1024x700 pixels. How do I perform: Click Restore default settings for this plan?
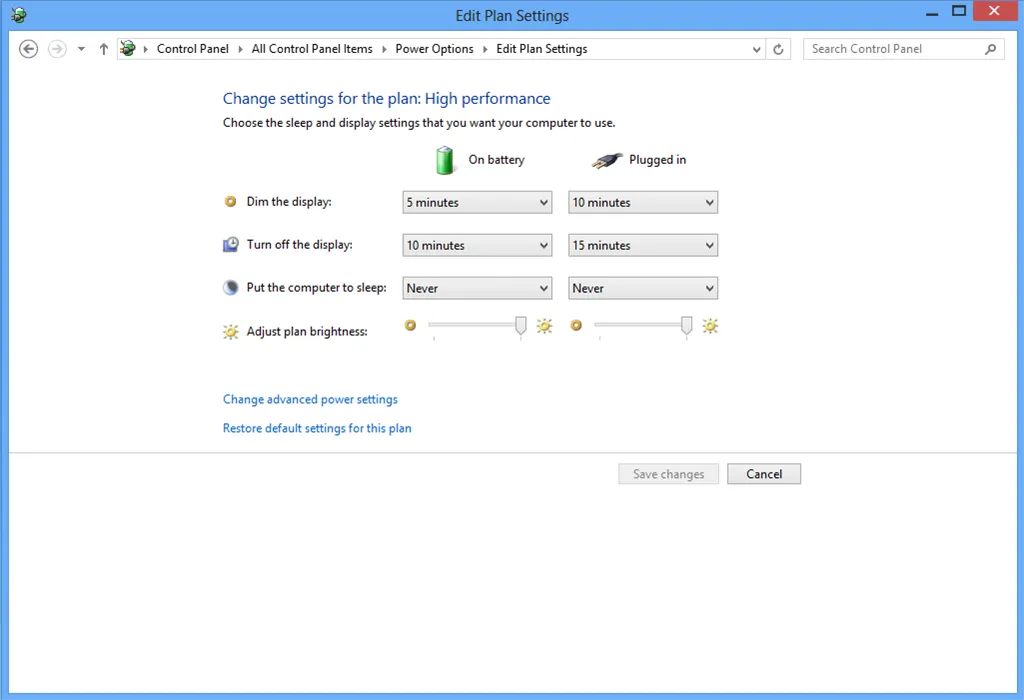point(317,428)
